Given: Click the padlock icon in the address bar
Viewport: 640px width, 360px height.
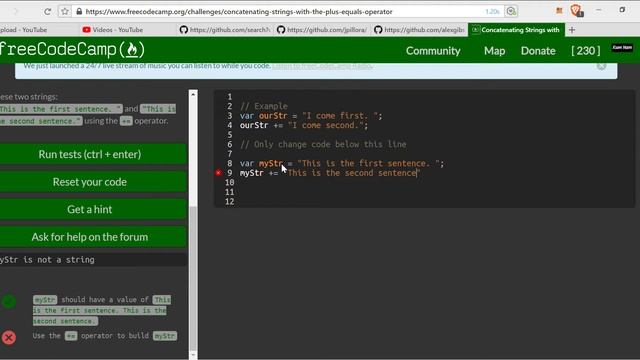Looking at the screenshot, I should tap(79, 11).
